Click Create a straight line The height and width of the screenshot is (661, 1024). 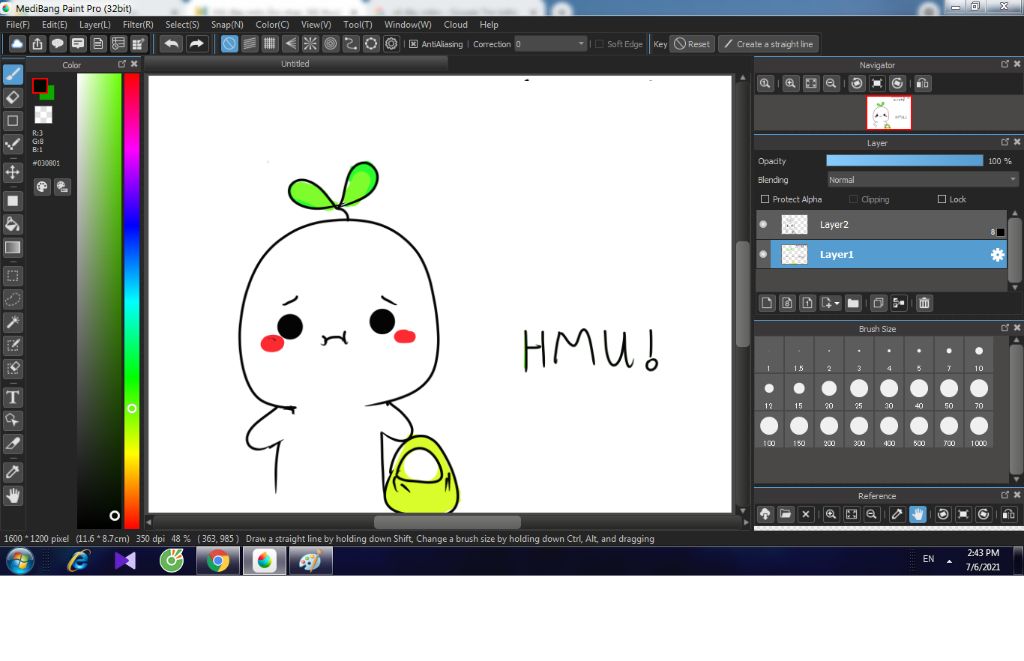[x=769, y=44]
